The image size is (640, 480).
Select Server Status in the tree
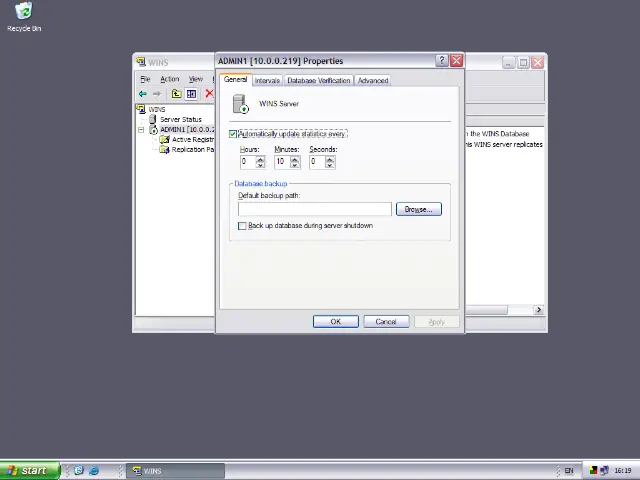(181, 119)
